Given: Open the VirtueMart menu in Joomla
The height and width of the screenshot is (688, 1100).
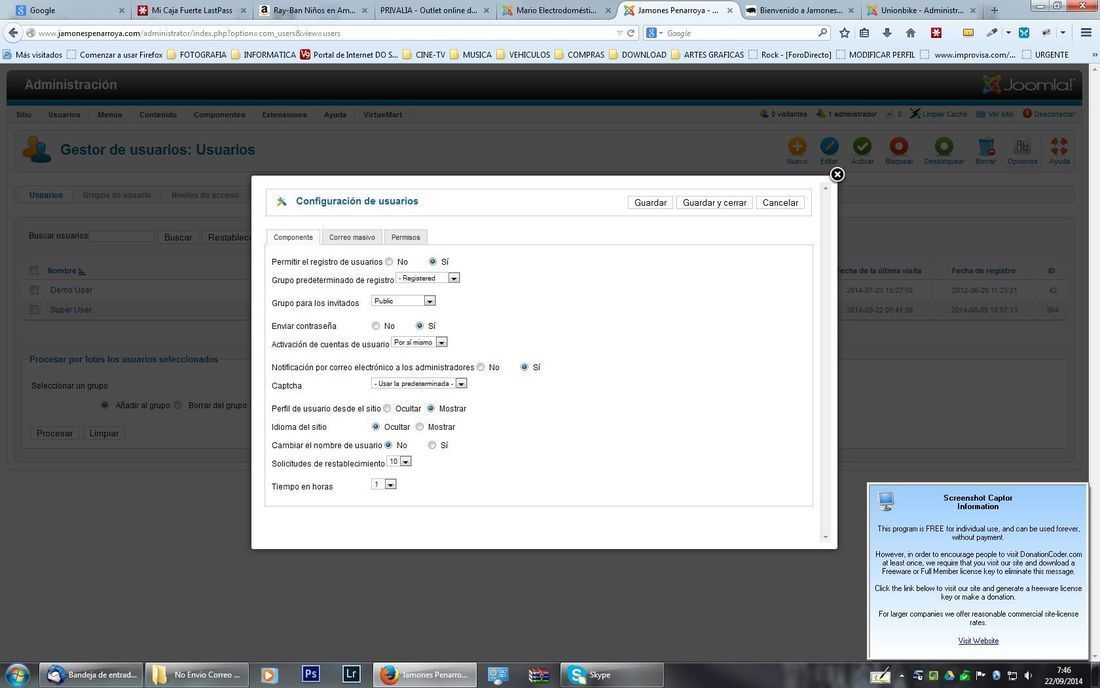Looking at the screenshot, I should click(382, 114).
